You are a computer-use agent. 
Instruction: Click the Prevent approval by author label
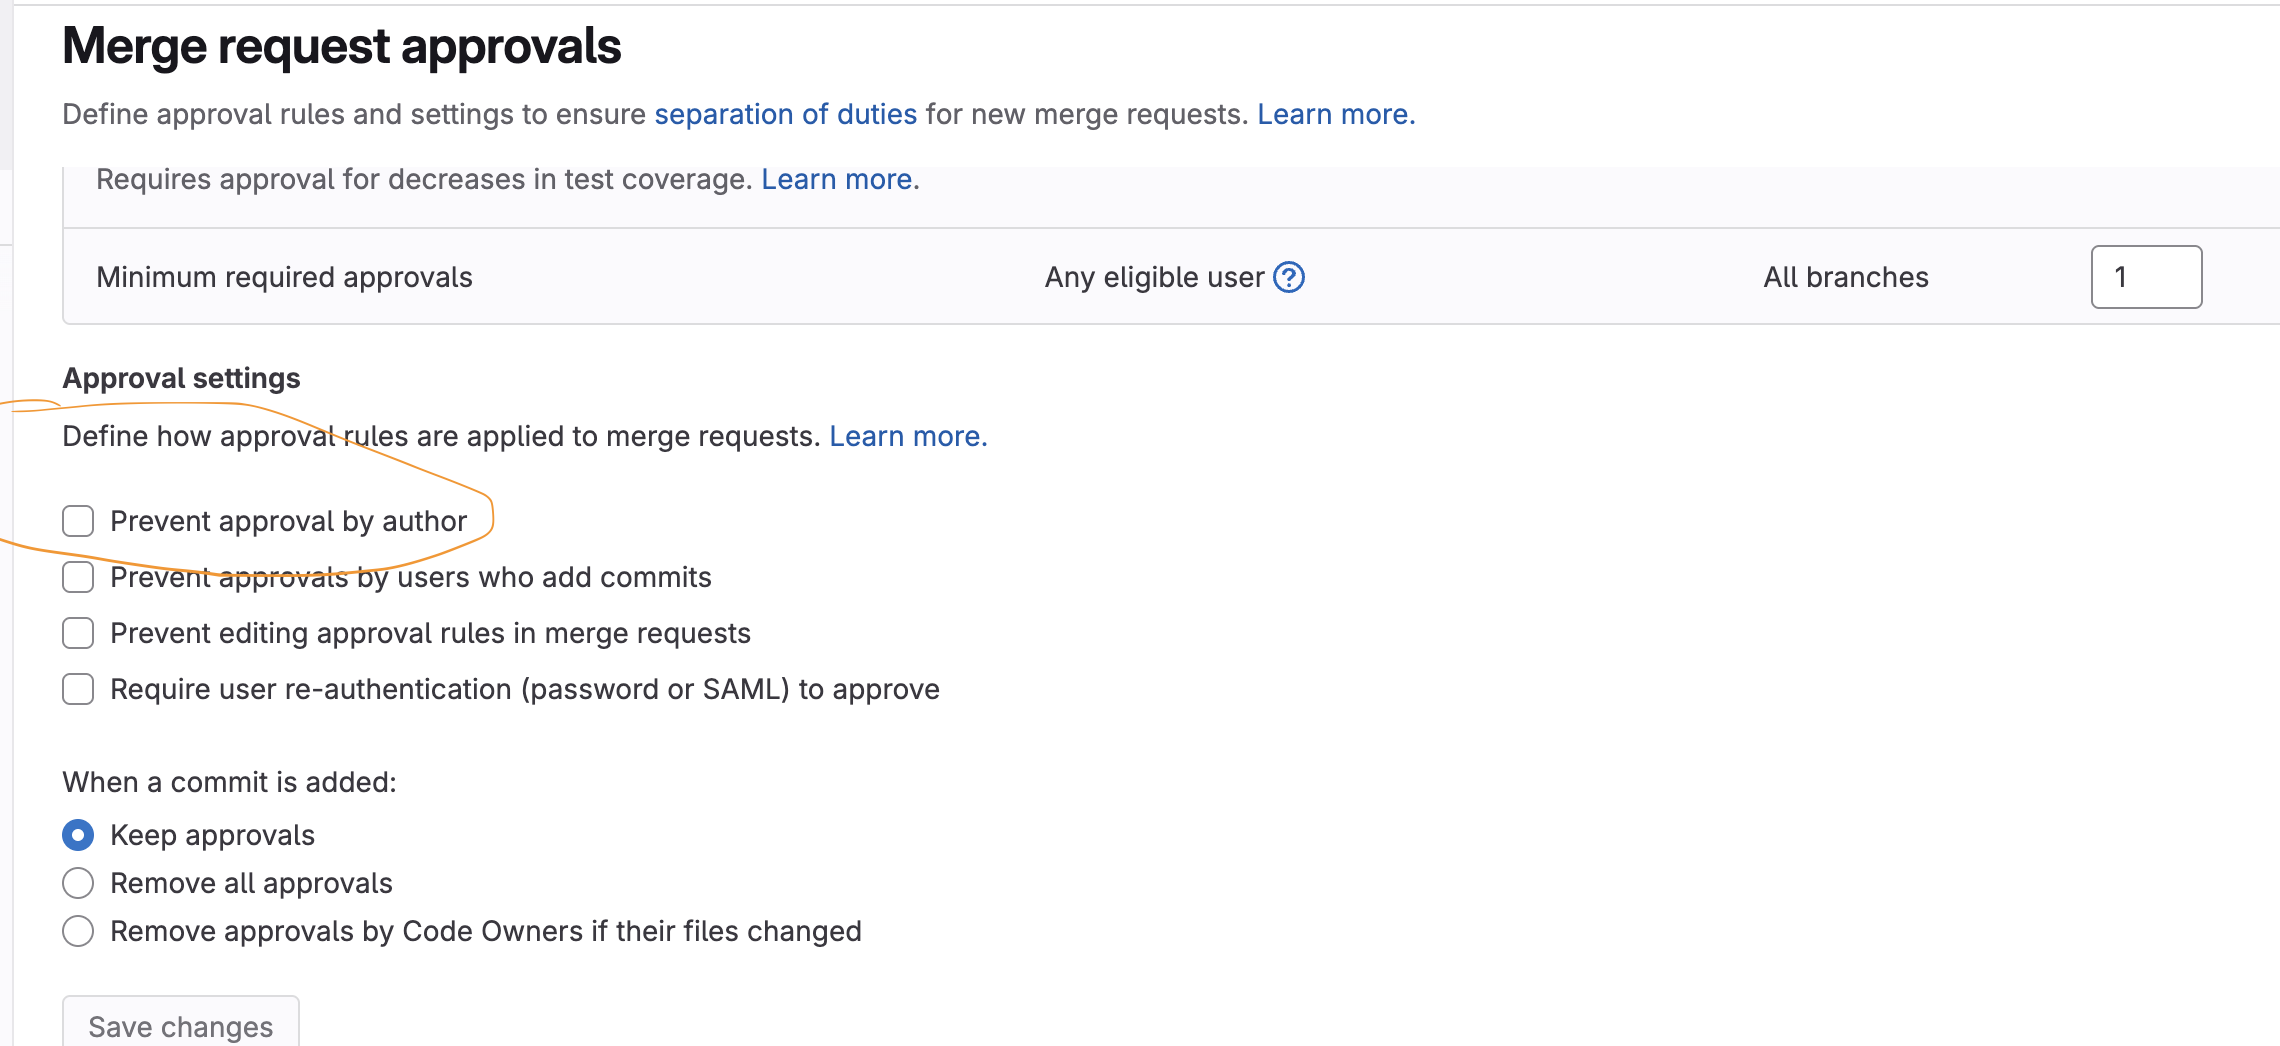point(288,521)
